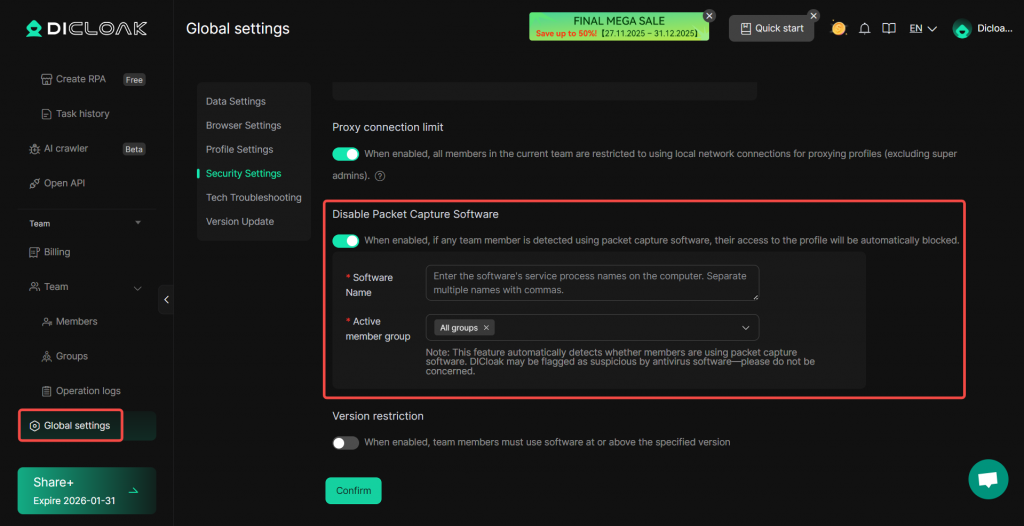Switch to Browser Settings tab
The height and width of the screenshot is (526, 1024).
coord(243,126)
